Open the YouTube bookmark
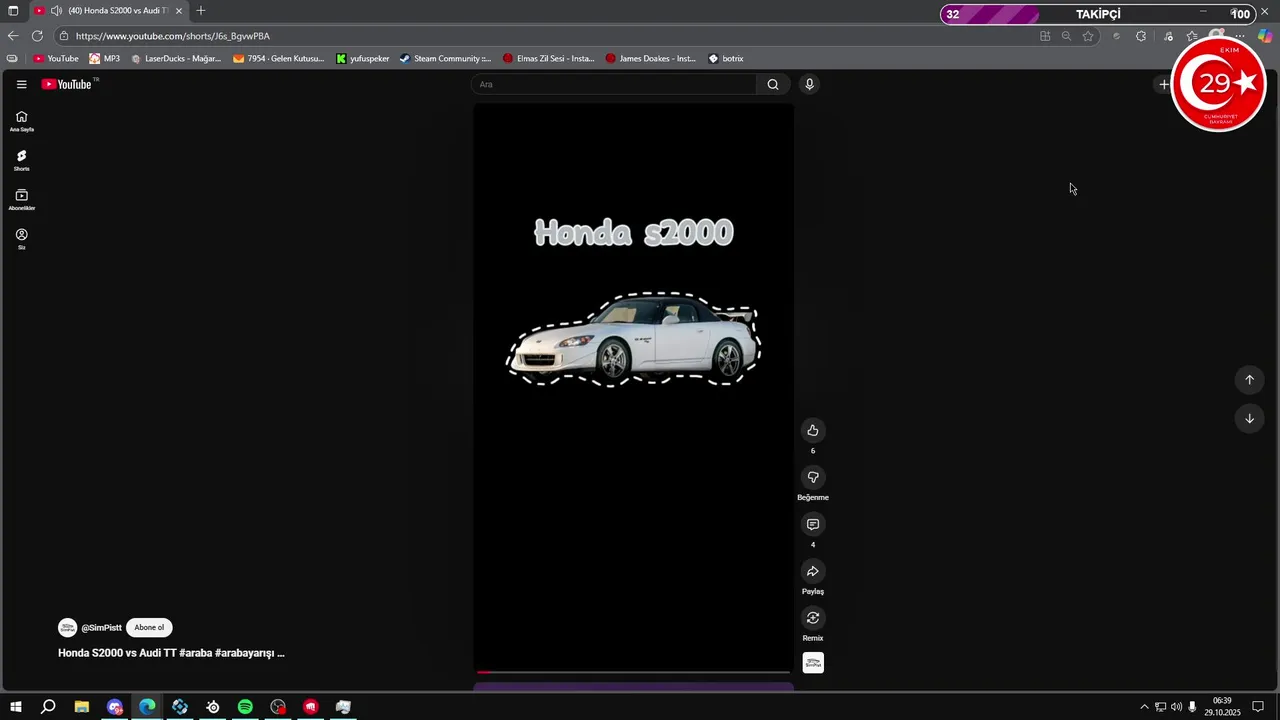 56,58
